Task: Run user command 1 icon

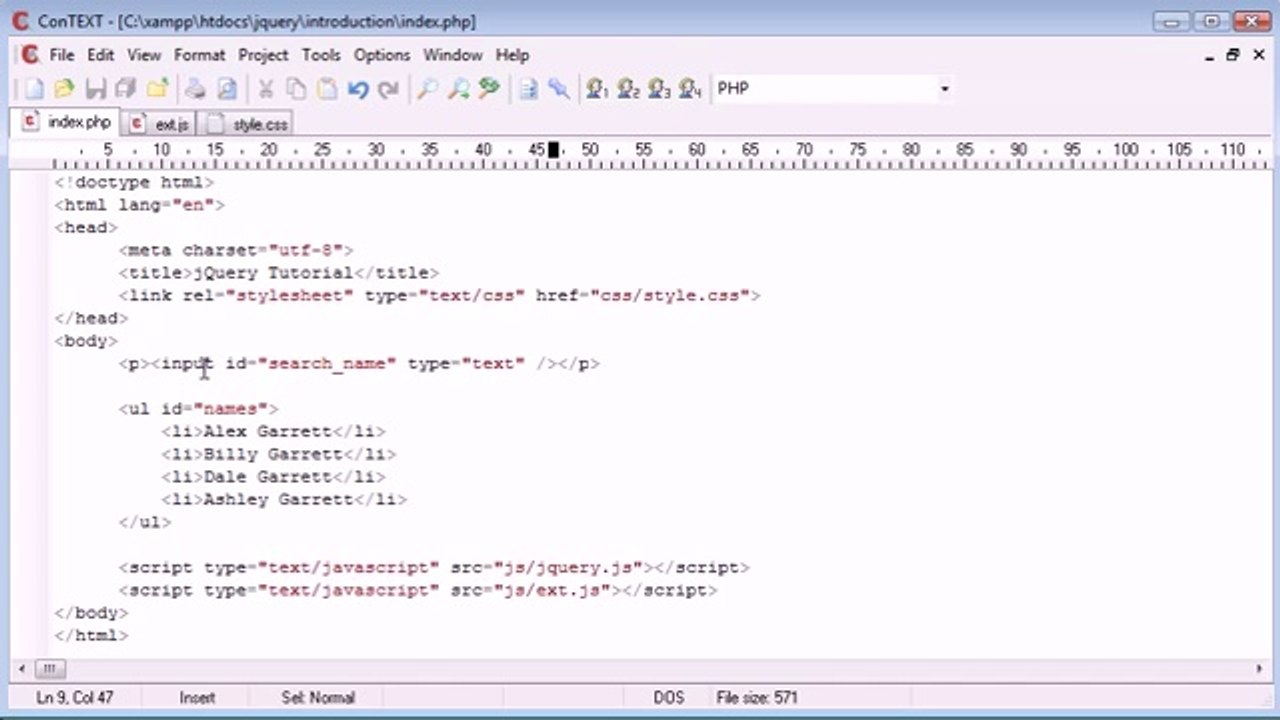Action: click(x=597, y=89)
